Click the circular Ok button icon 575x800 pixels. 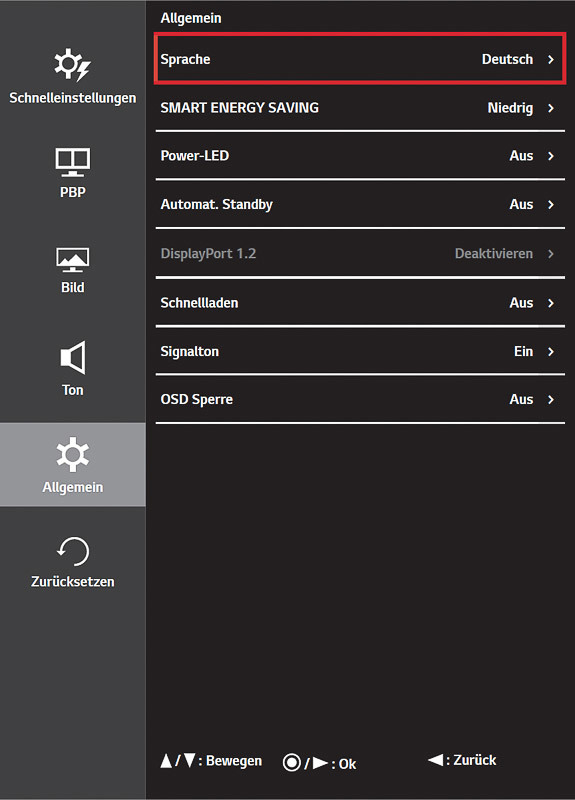(x=292, y=763)
